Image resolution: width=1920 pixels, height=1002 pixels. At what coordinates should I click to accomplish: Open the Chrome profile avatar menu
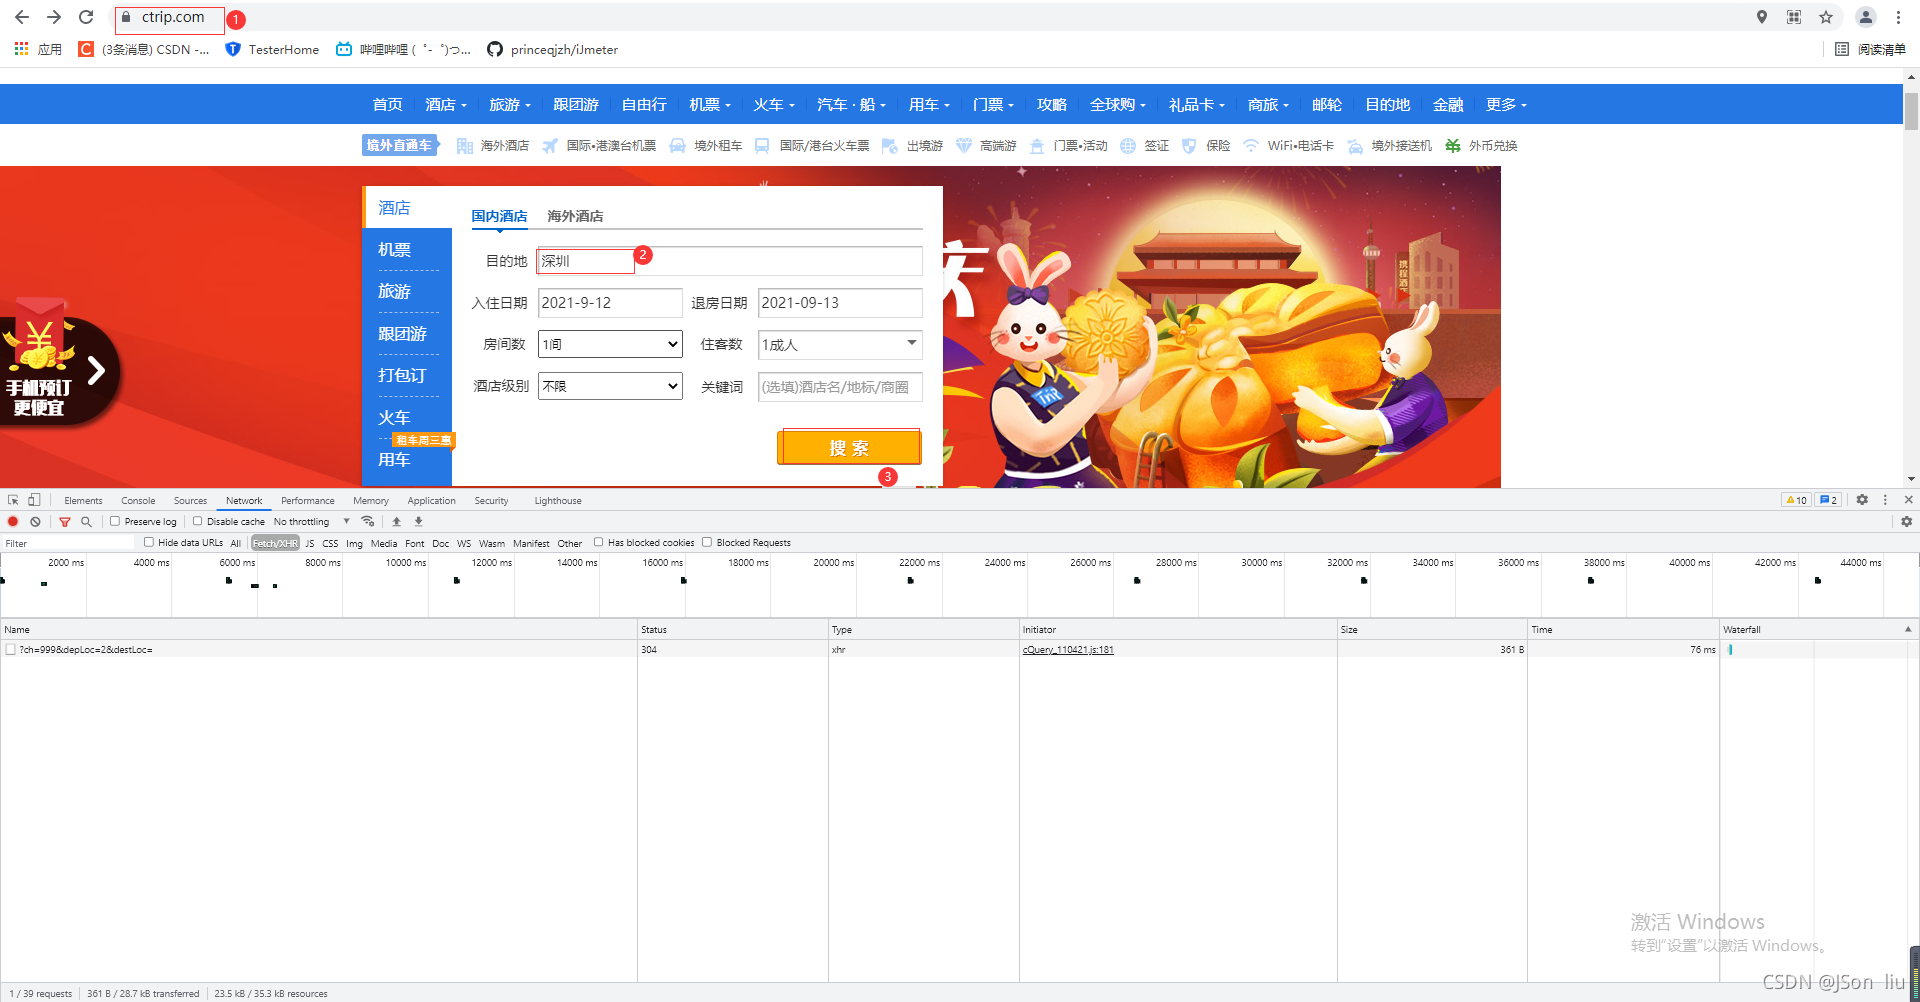(x=1866, y=17)
